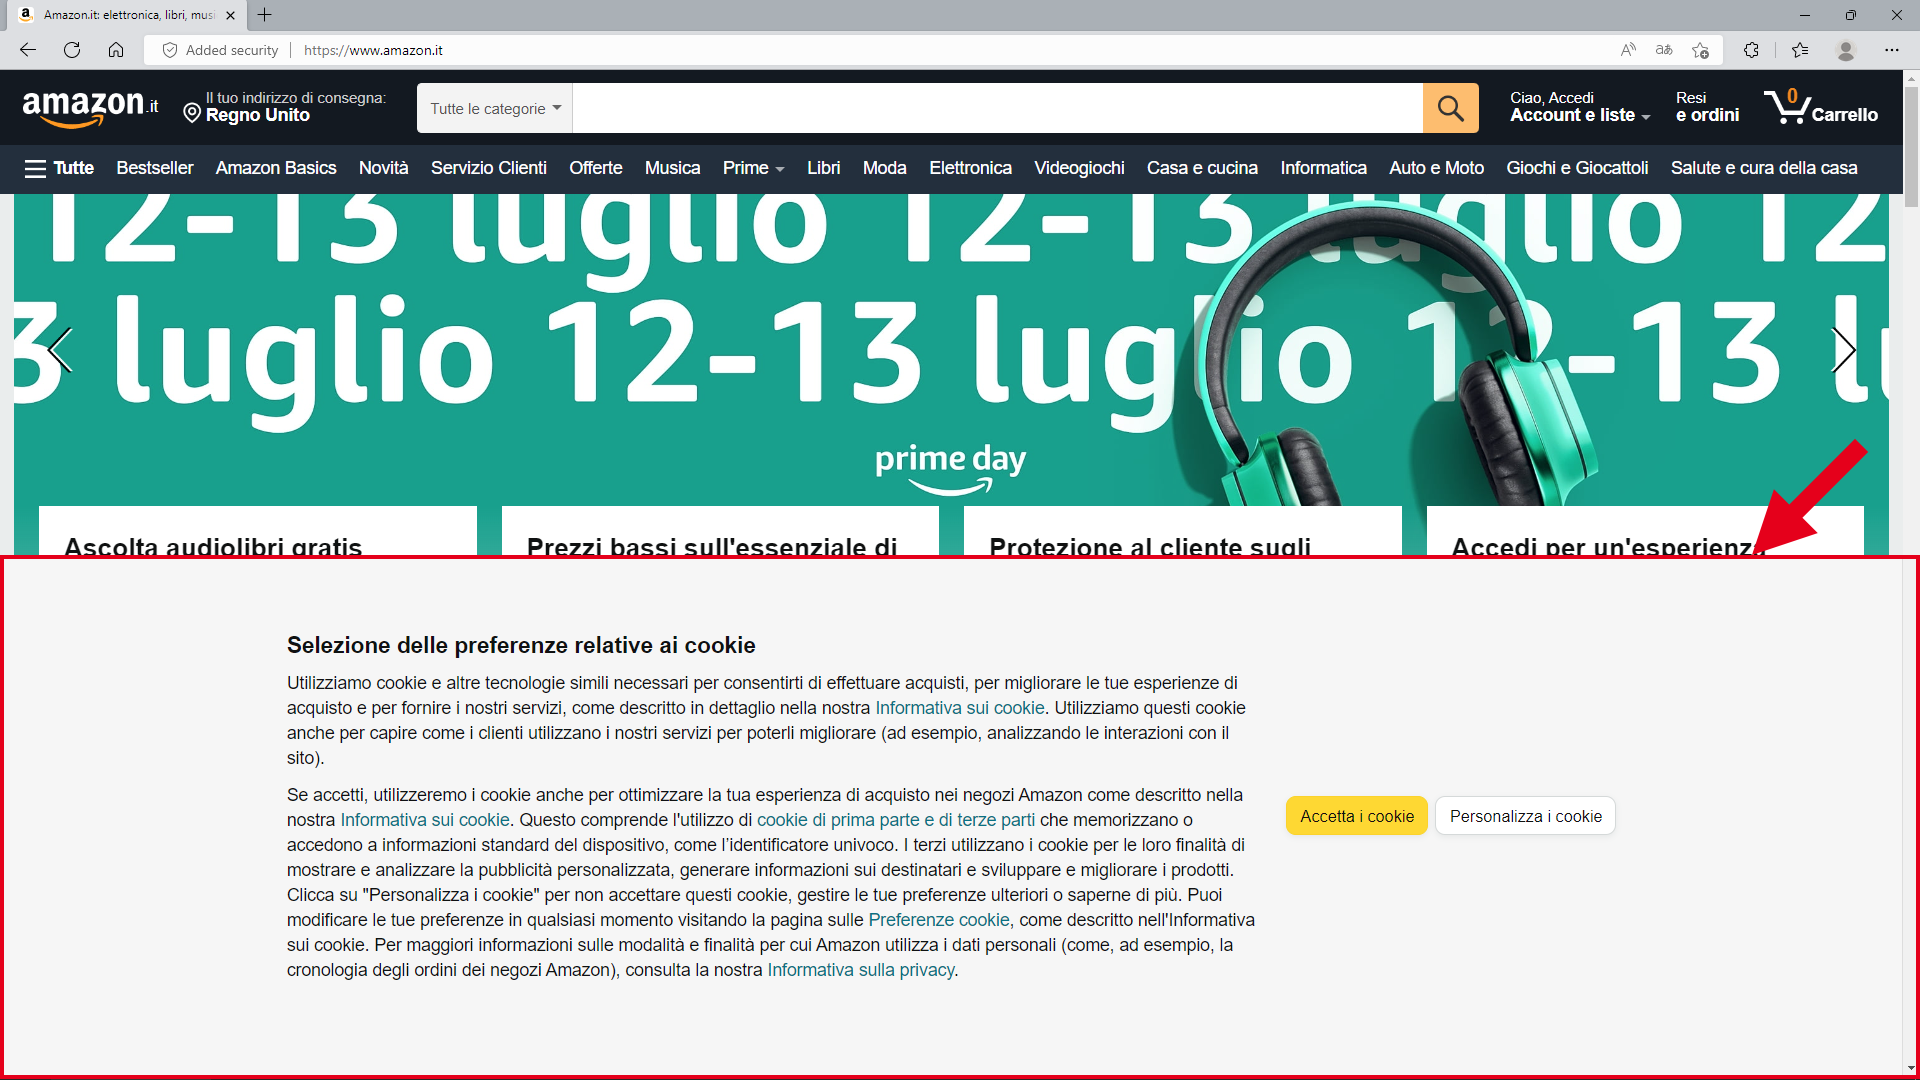
Task: Open the Tutte le categorie dropdown
Action: coord(494,107)
